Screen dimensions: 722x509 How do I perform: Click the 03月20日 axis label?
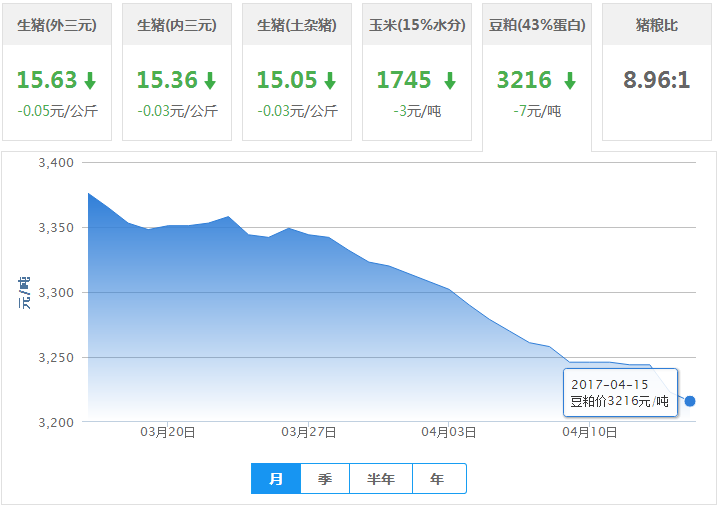click(168, 432)
